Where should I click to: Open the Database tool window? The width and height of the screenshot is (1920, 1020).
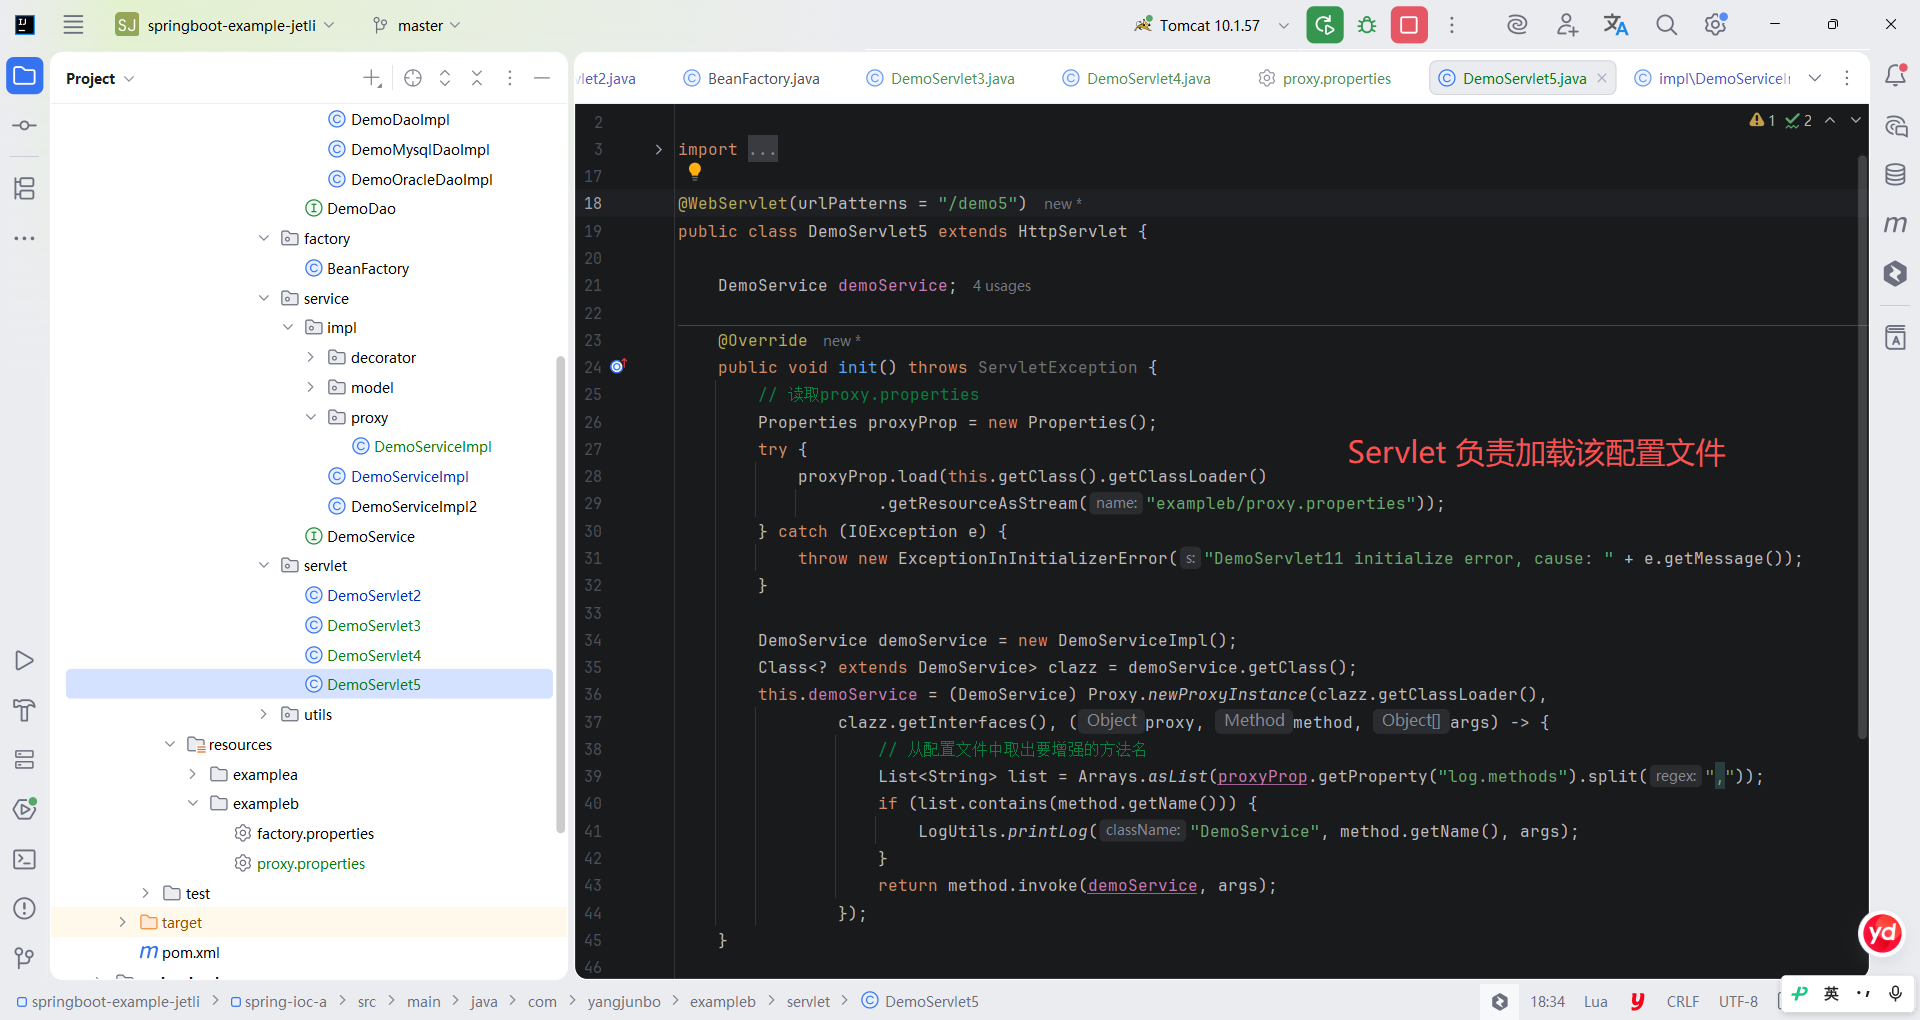tap(1895, 175)
